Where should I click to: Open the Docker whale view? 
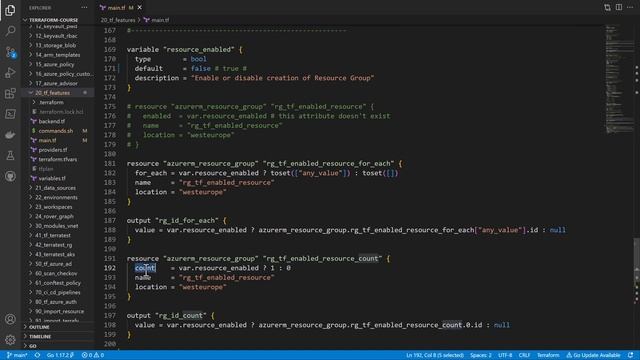coord(10,135)
